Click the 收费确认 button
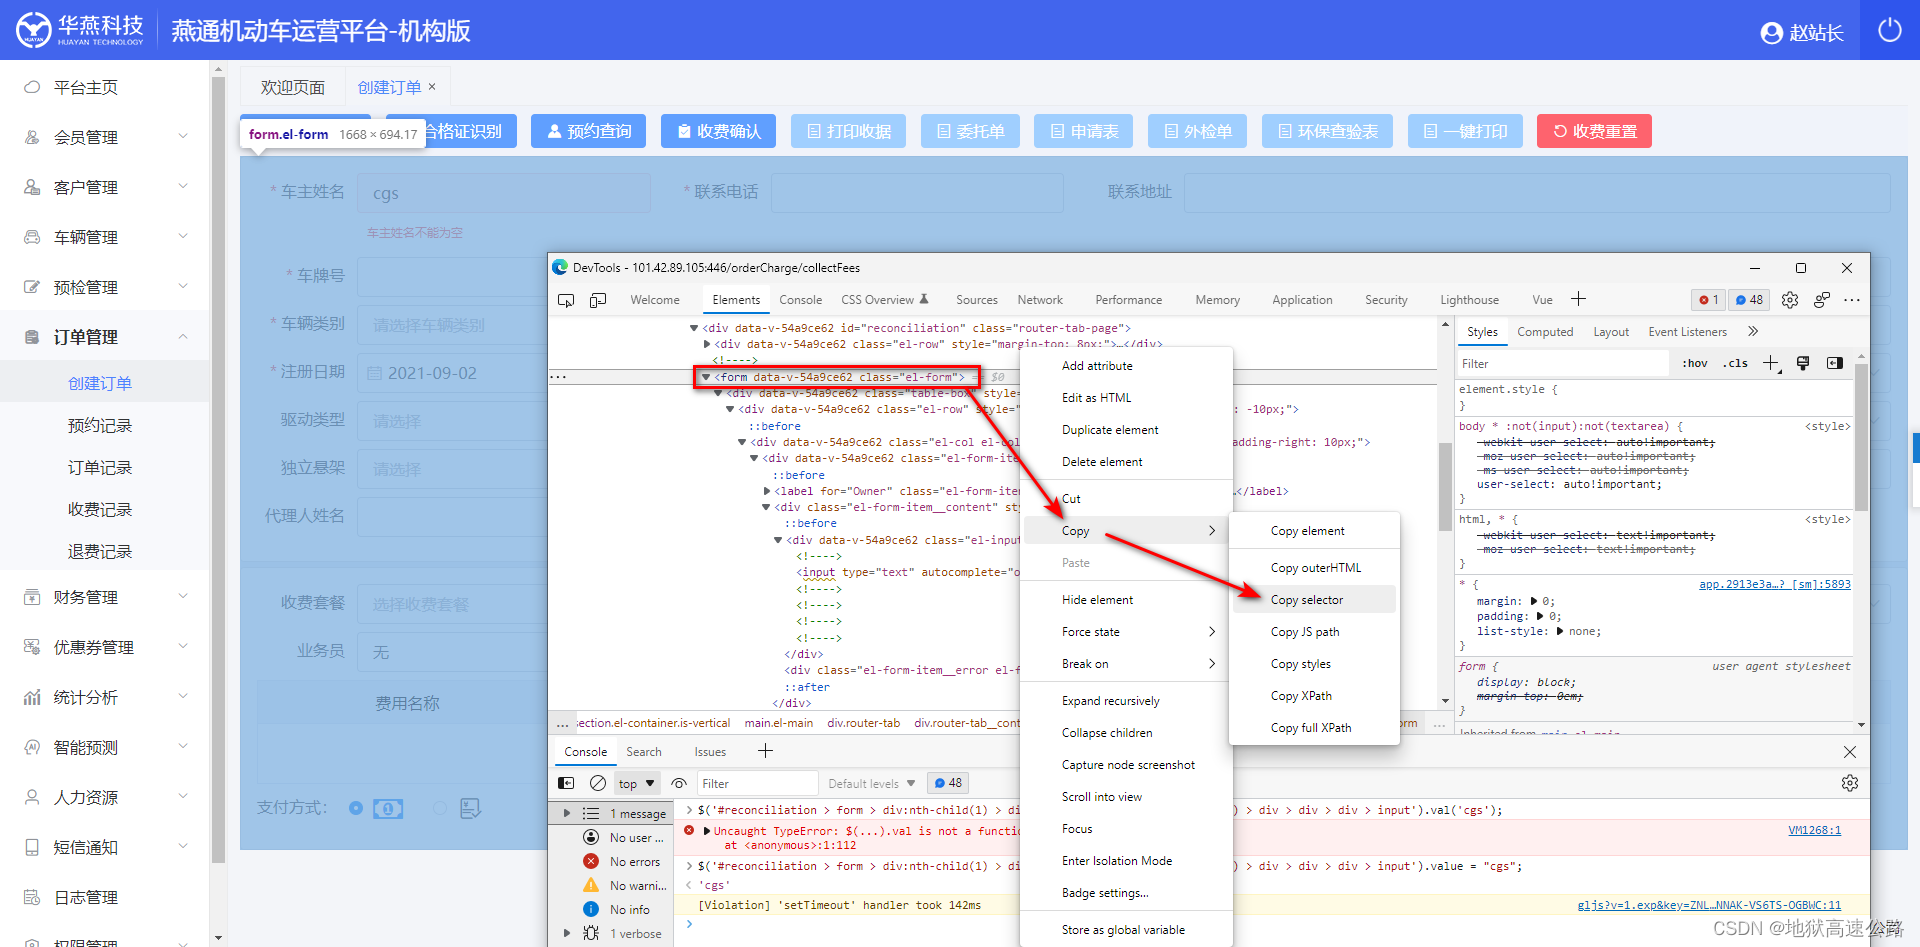The width and height of the screenshot is (1920, 947). [x=719, y=131]
